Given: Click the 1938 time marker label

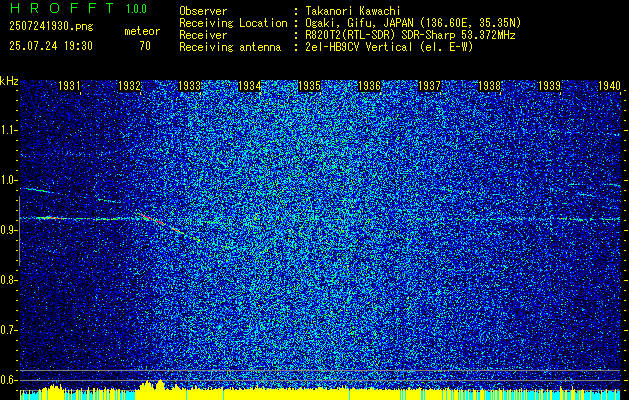Looking at the screenshot, I should pyautogui.click(x=490, y=85).
